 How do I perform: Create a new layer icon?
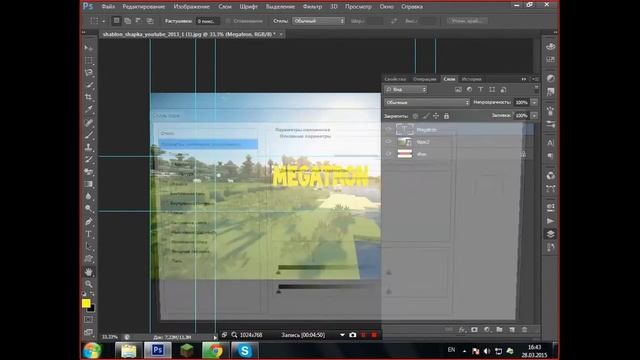[x=512, y=329]
